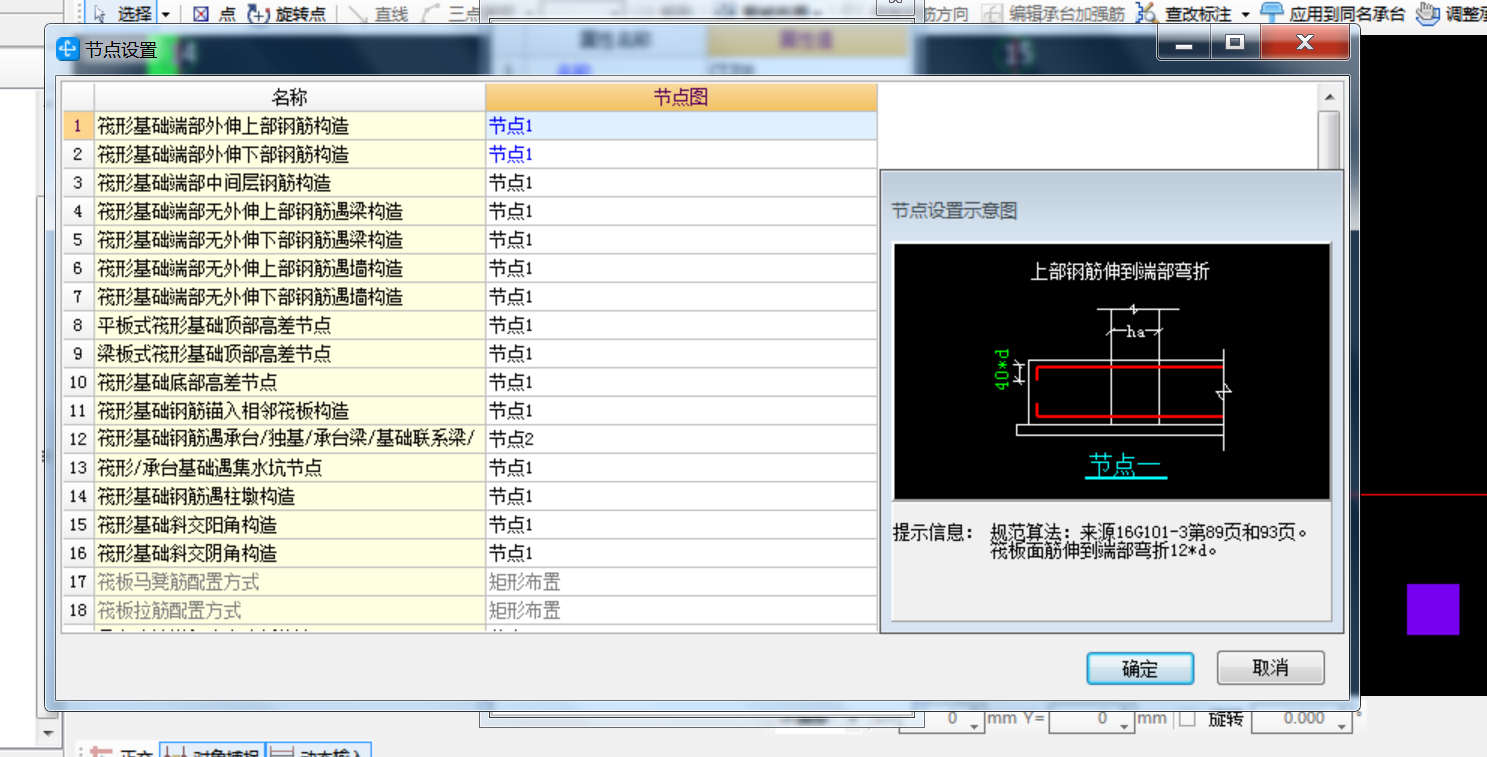Click the 节点设置 dialog title icon
Image resolution: width=1487 pixels, height=757 pixels.
(67, 49)
